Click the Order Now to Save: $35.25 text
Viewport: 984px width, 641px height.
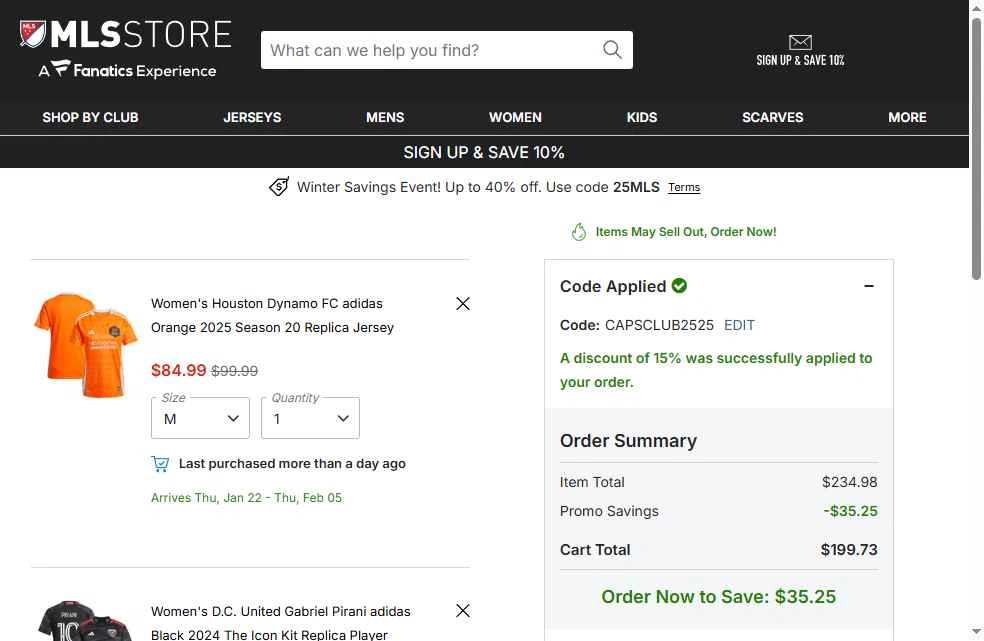click(x=719, y=596)
